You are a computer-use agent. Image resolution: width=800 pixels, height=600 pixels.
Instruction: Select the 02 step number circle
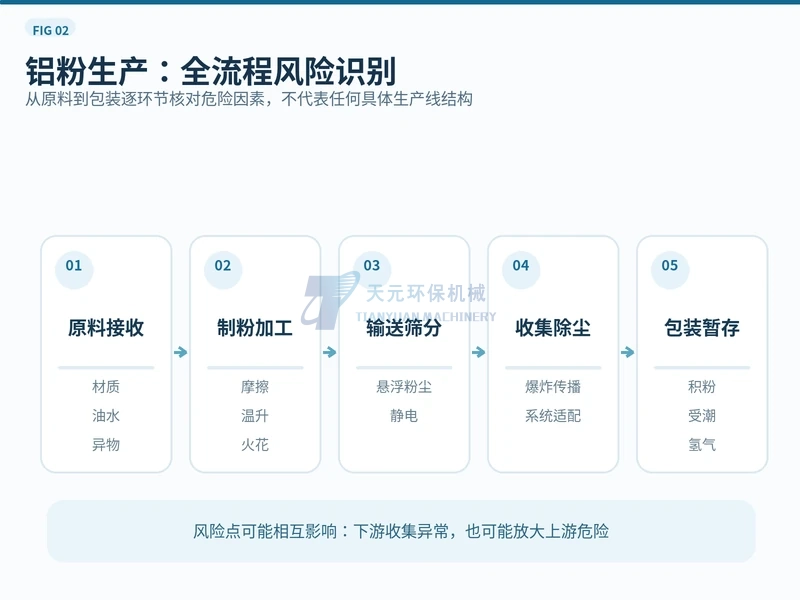(223, 269)
